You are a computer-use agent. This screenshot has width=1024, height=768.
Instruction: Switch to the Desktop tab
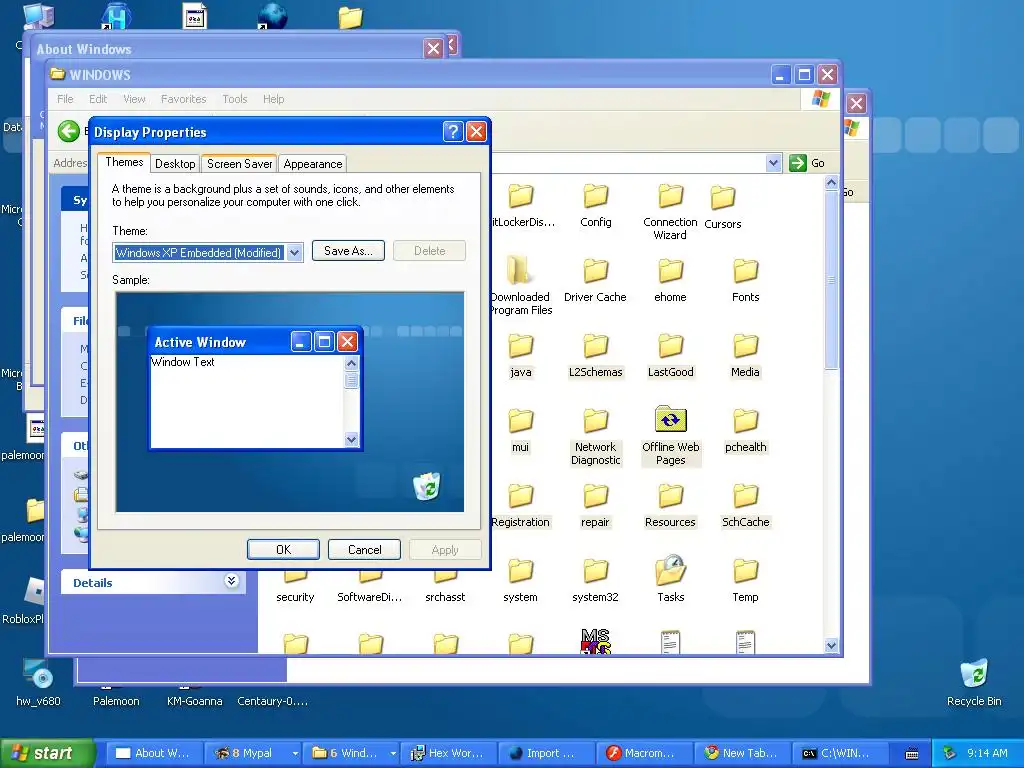175,164
